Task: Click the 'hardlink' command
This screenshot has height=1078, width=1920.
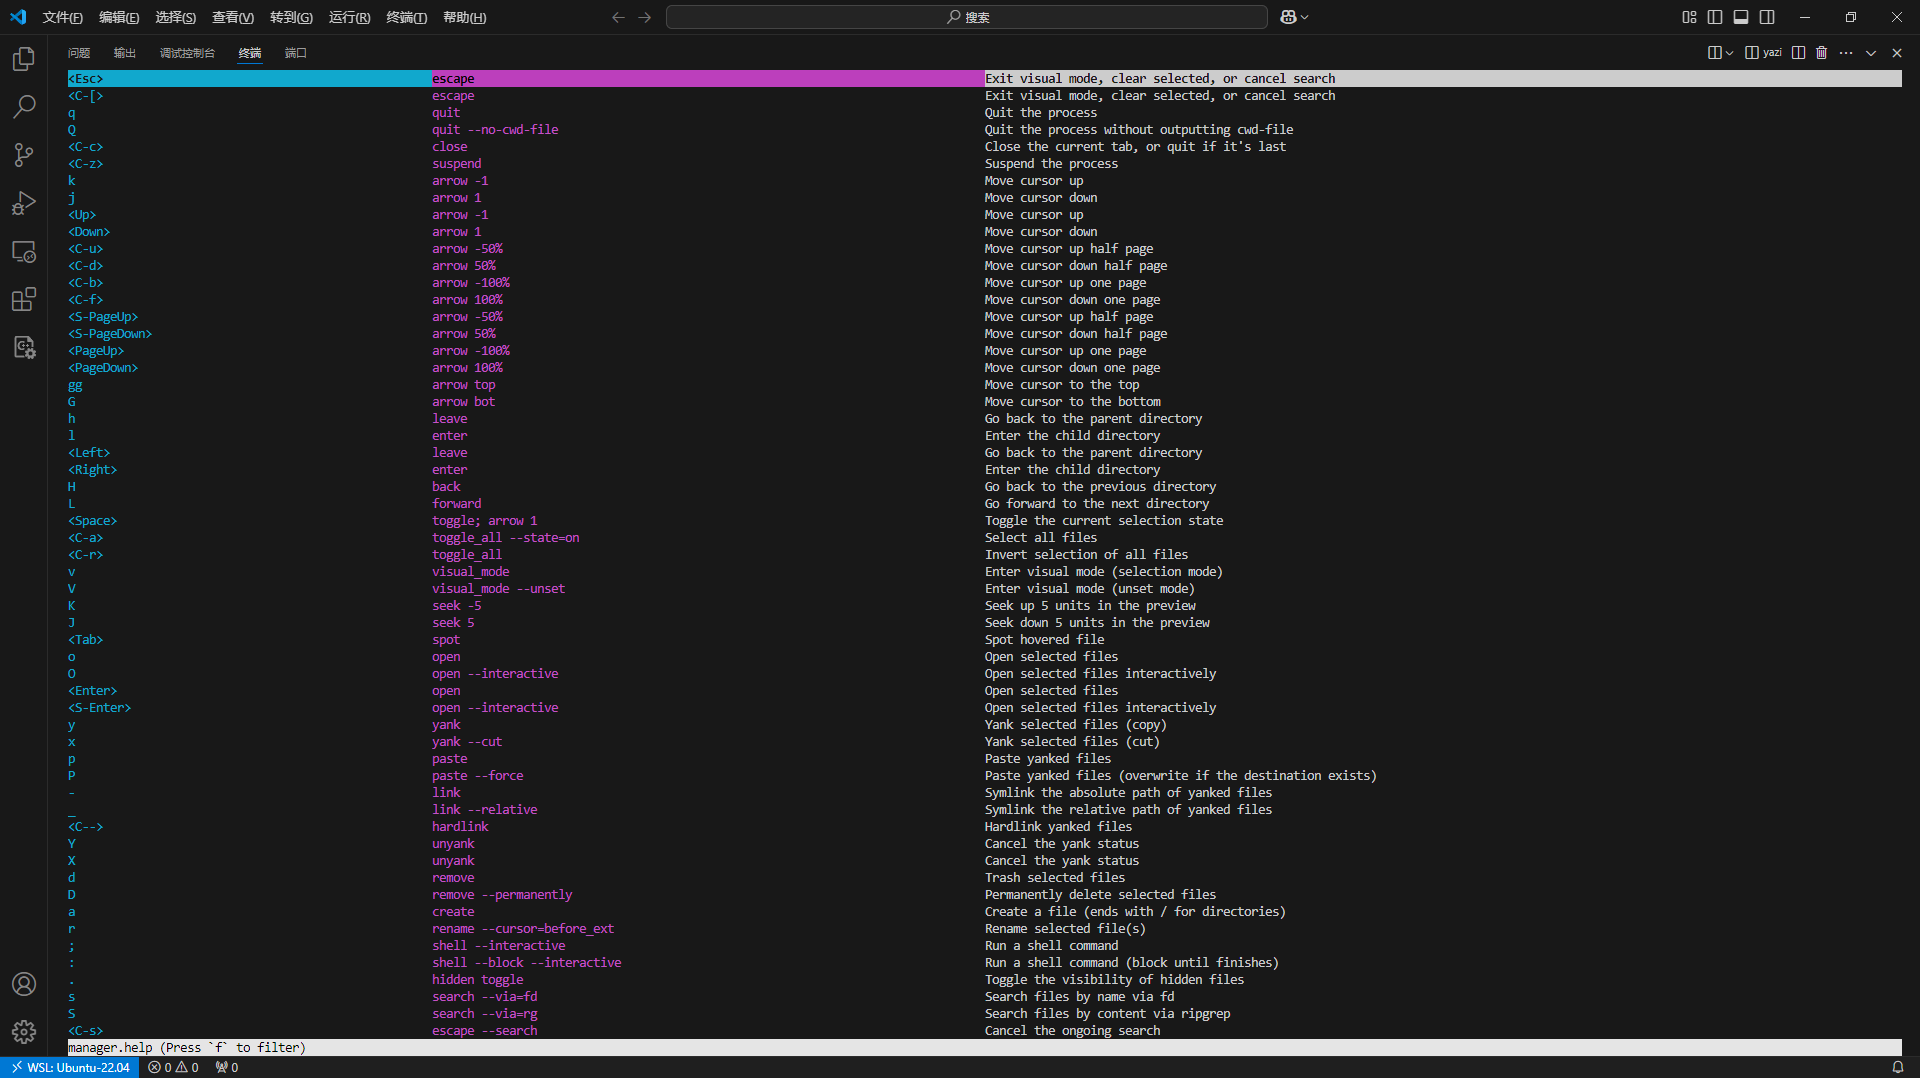Action: click(460, 827)
